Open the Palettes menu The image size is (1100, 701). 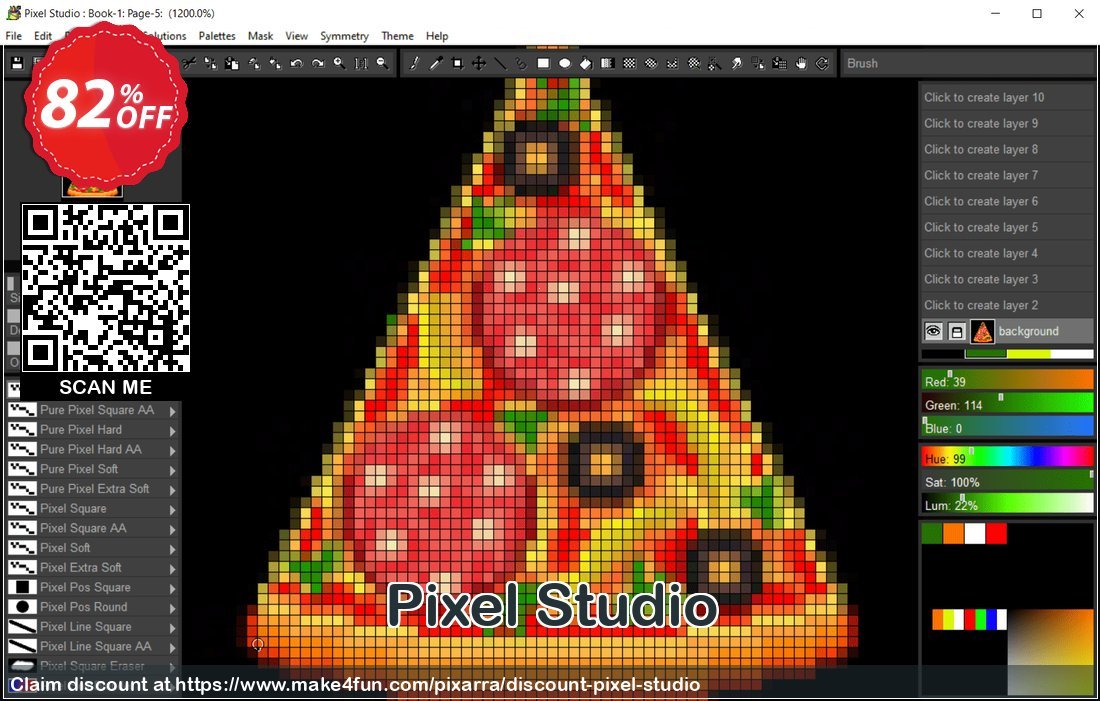217,36
